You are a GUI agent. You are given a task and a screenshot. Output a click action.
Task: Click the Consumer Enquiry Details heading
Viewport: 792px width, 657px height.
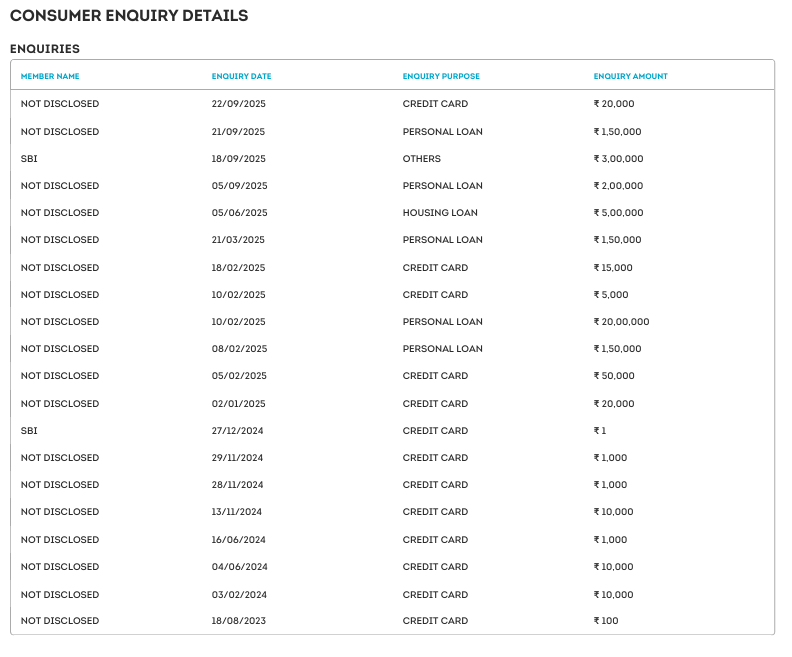point(129,16)
